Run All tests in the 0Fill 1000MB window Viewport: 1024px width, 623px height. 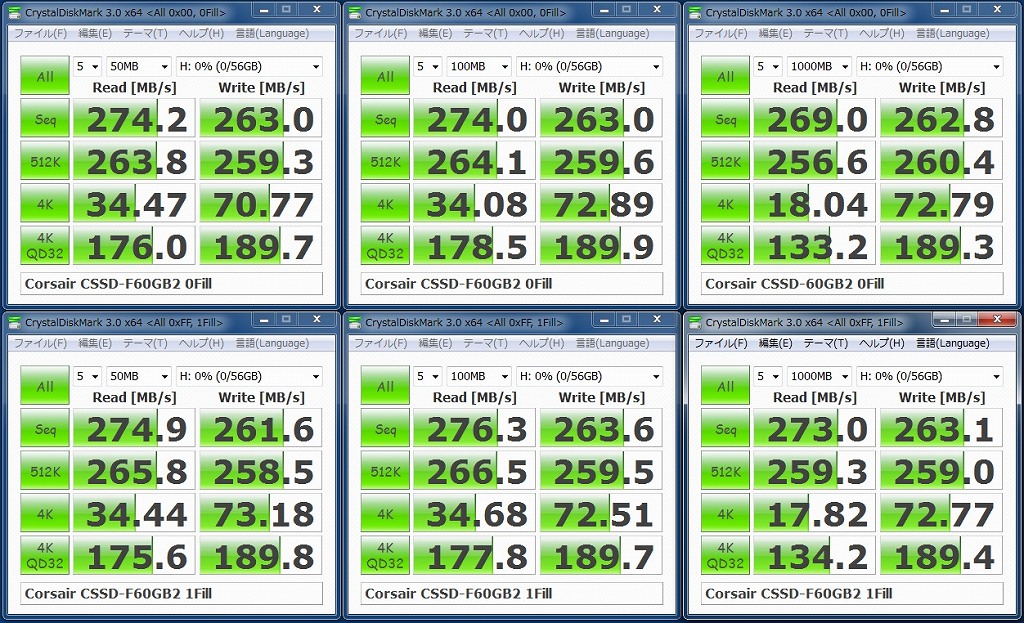point(725,76)
